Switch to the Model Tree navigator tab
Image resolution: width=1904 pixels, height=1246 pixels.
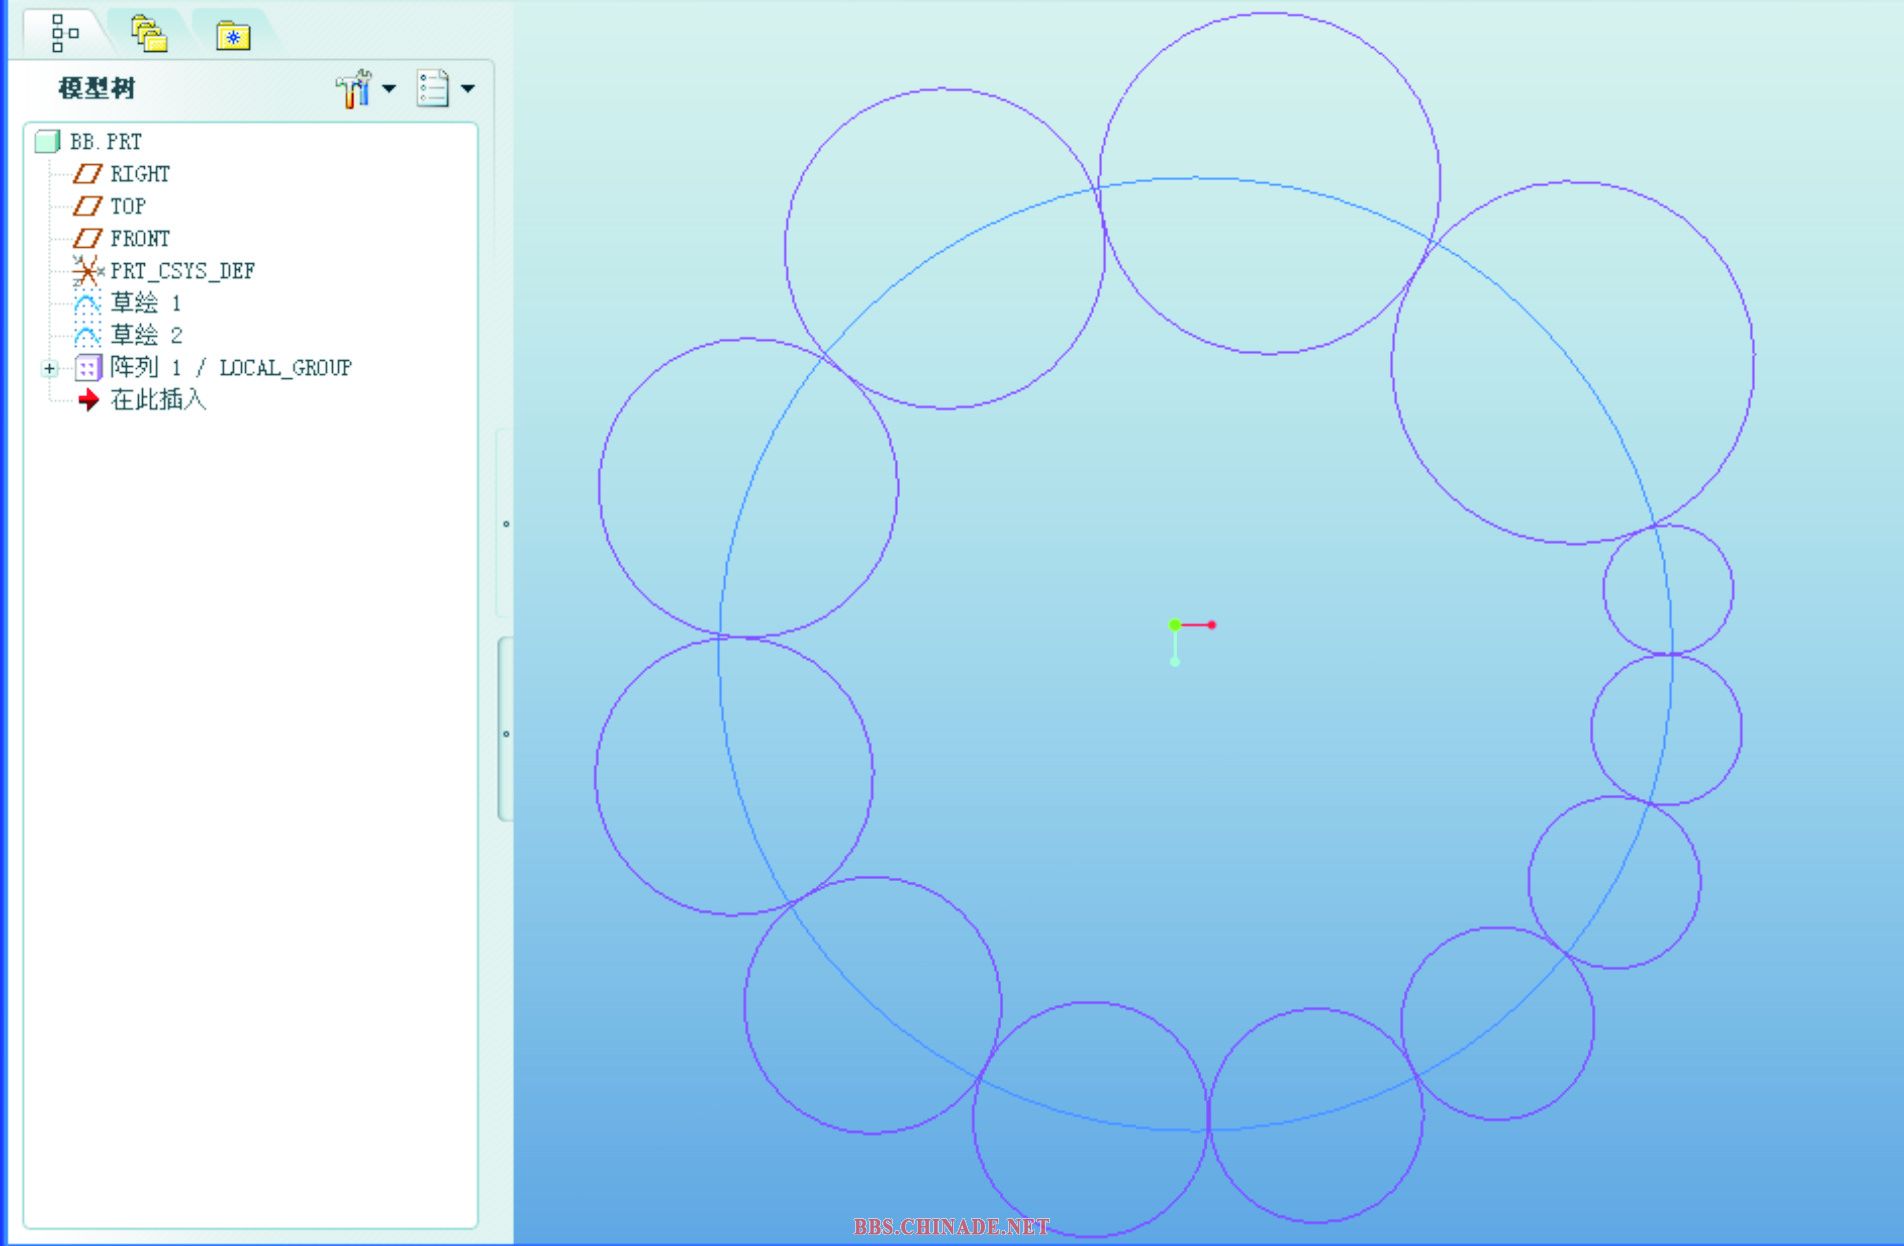64,33
